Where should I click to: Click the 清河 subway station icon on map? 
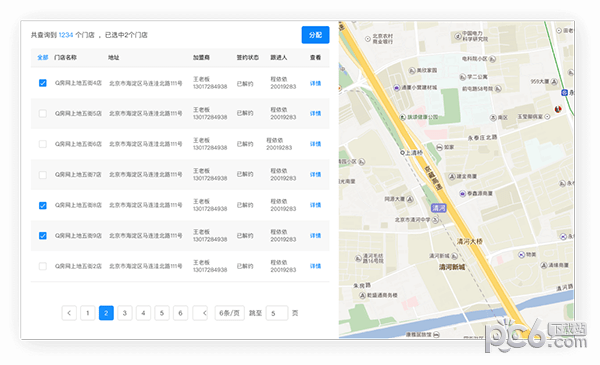point(439,208)
